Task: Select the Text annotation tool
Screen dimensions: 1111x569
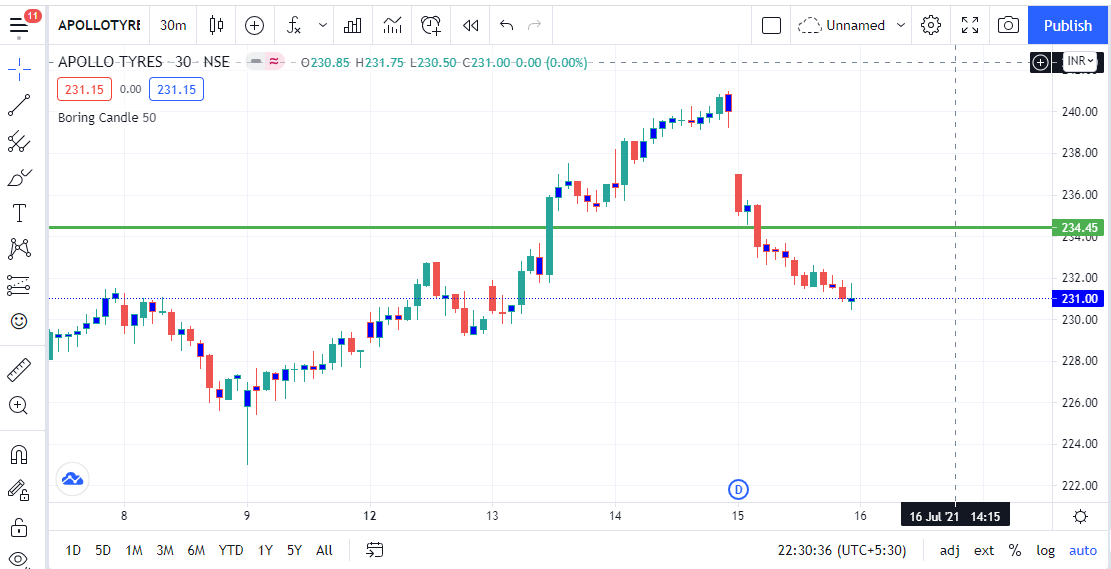Action: pos(19,213)
